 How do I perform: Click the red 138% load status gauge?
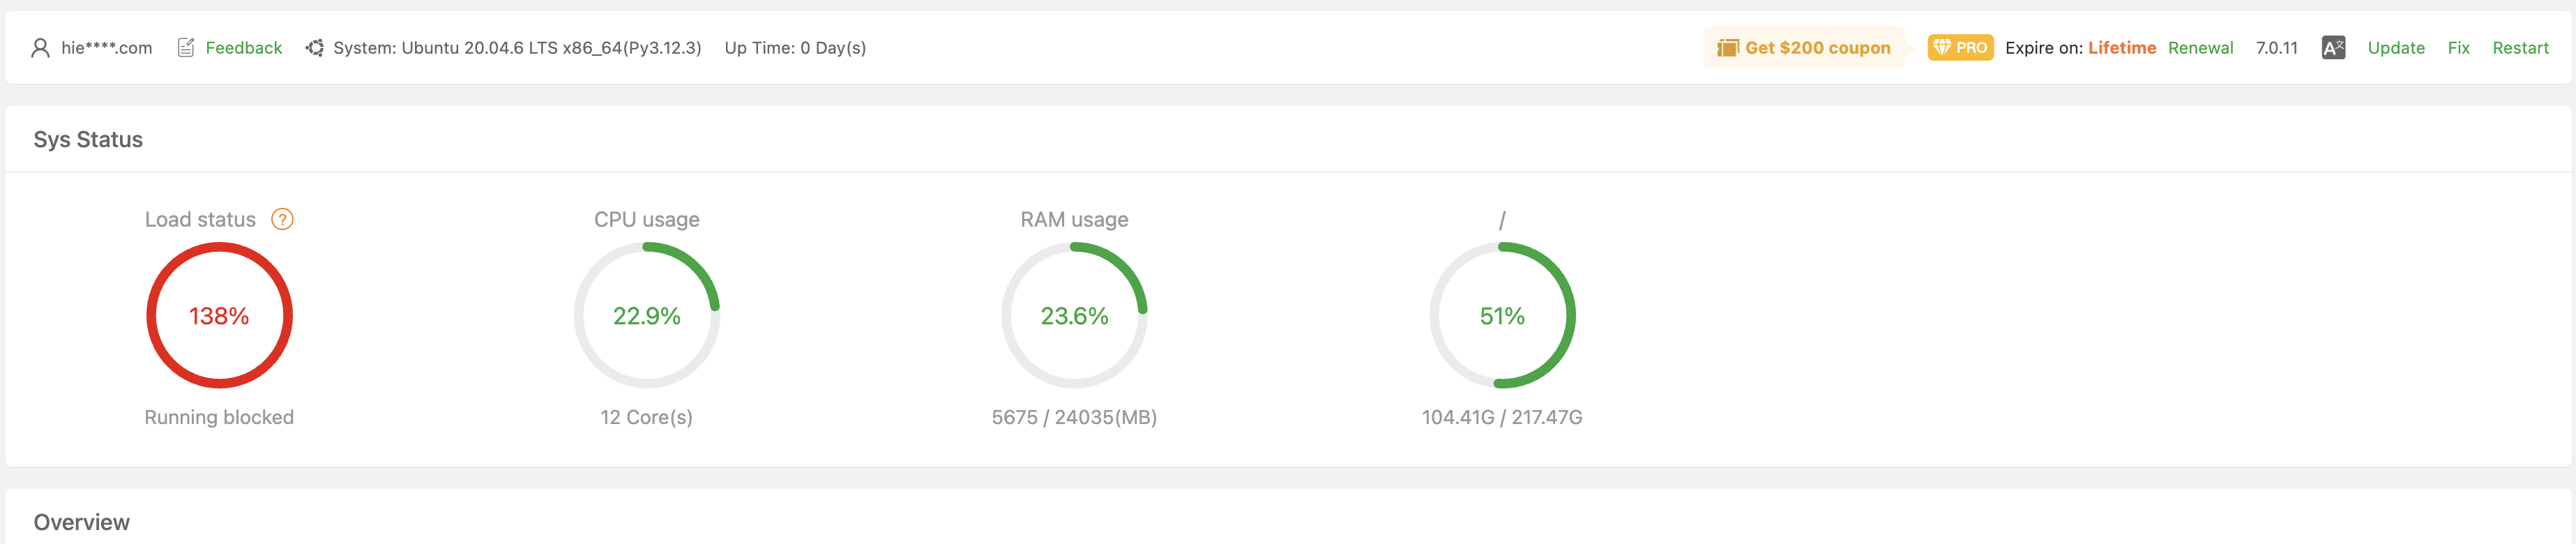click(219, 316)
